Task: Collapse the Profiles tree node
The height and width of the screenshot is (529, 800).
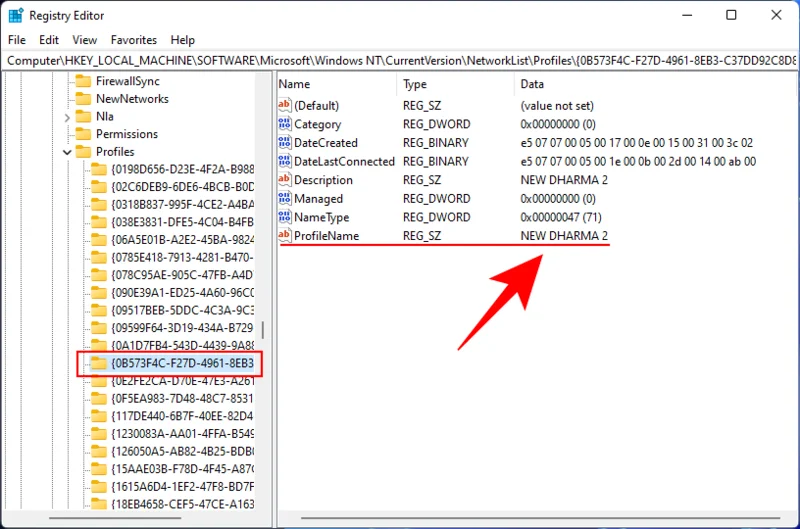Action: click(67, 152)
